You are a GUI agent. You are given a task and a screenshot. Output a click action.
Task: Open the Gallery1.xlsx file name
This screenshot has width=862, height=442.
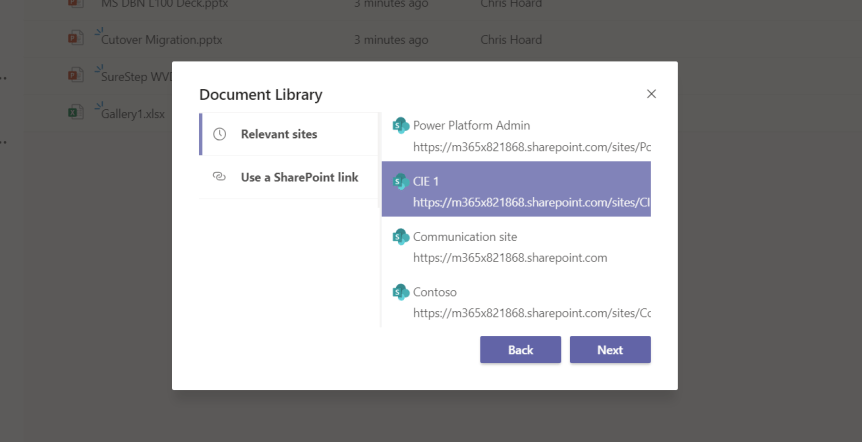click(133, 114)
